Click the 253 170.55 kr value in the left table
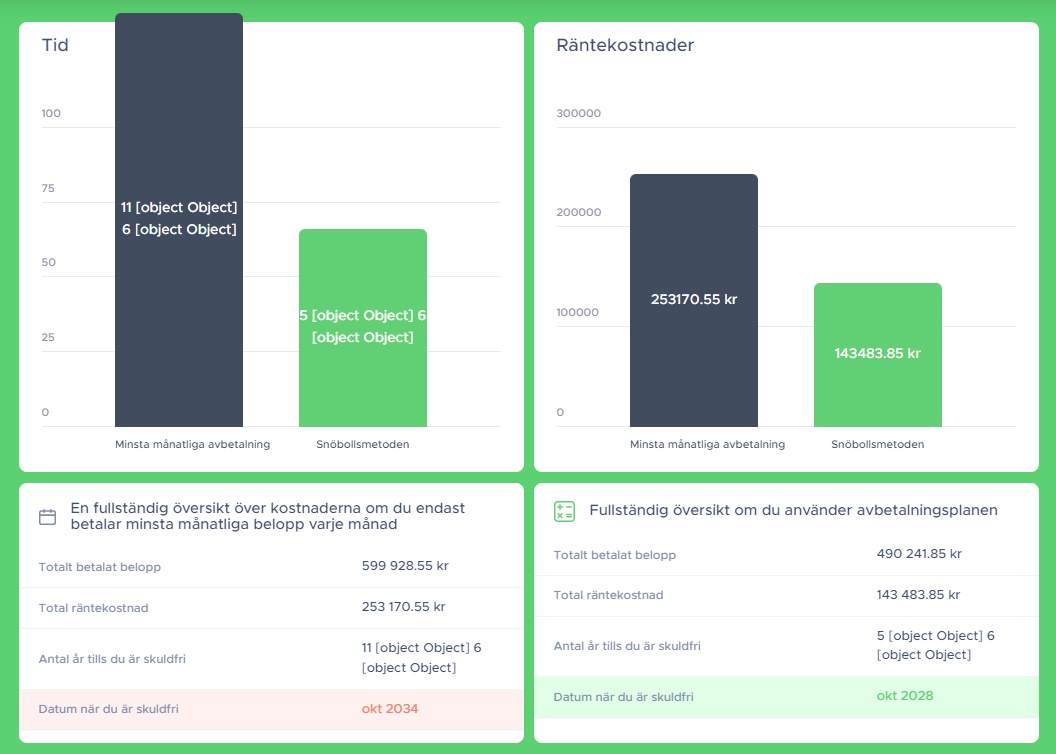The height and width of the screenshot is (754, 1056). (x=403, y=607)
